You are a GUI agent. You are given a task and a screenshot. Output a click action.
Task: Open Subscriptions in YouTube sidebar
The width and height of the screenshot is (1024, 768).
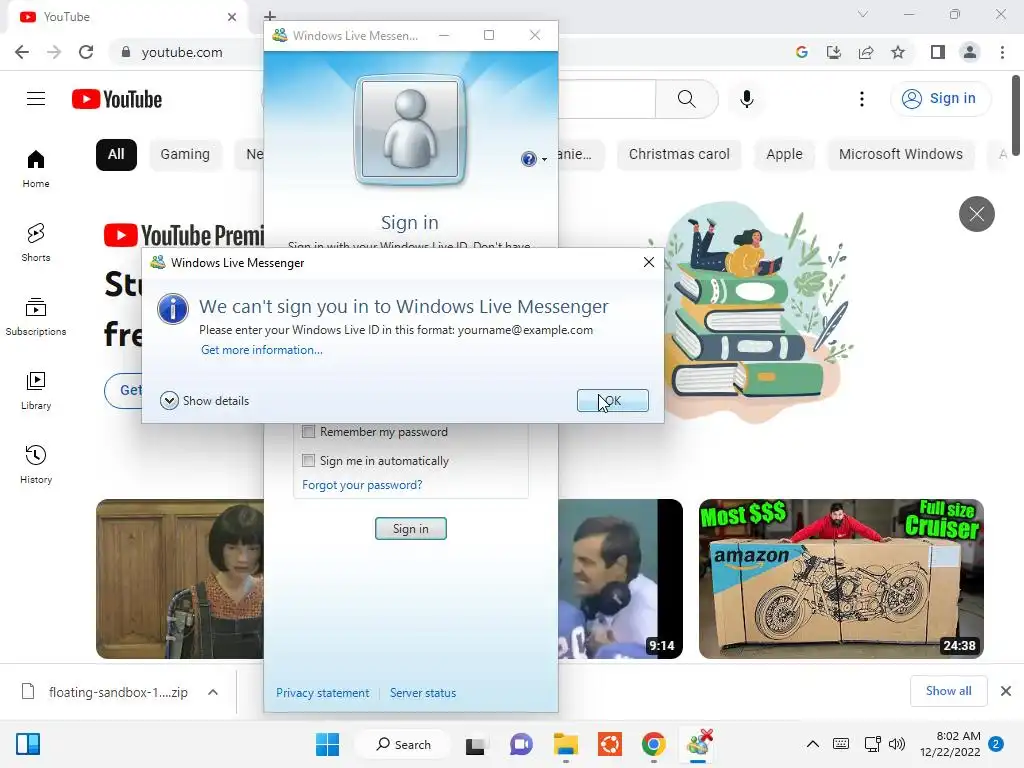coord(36,317)
